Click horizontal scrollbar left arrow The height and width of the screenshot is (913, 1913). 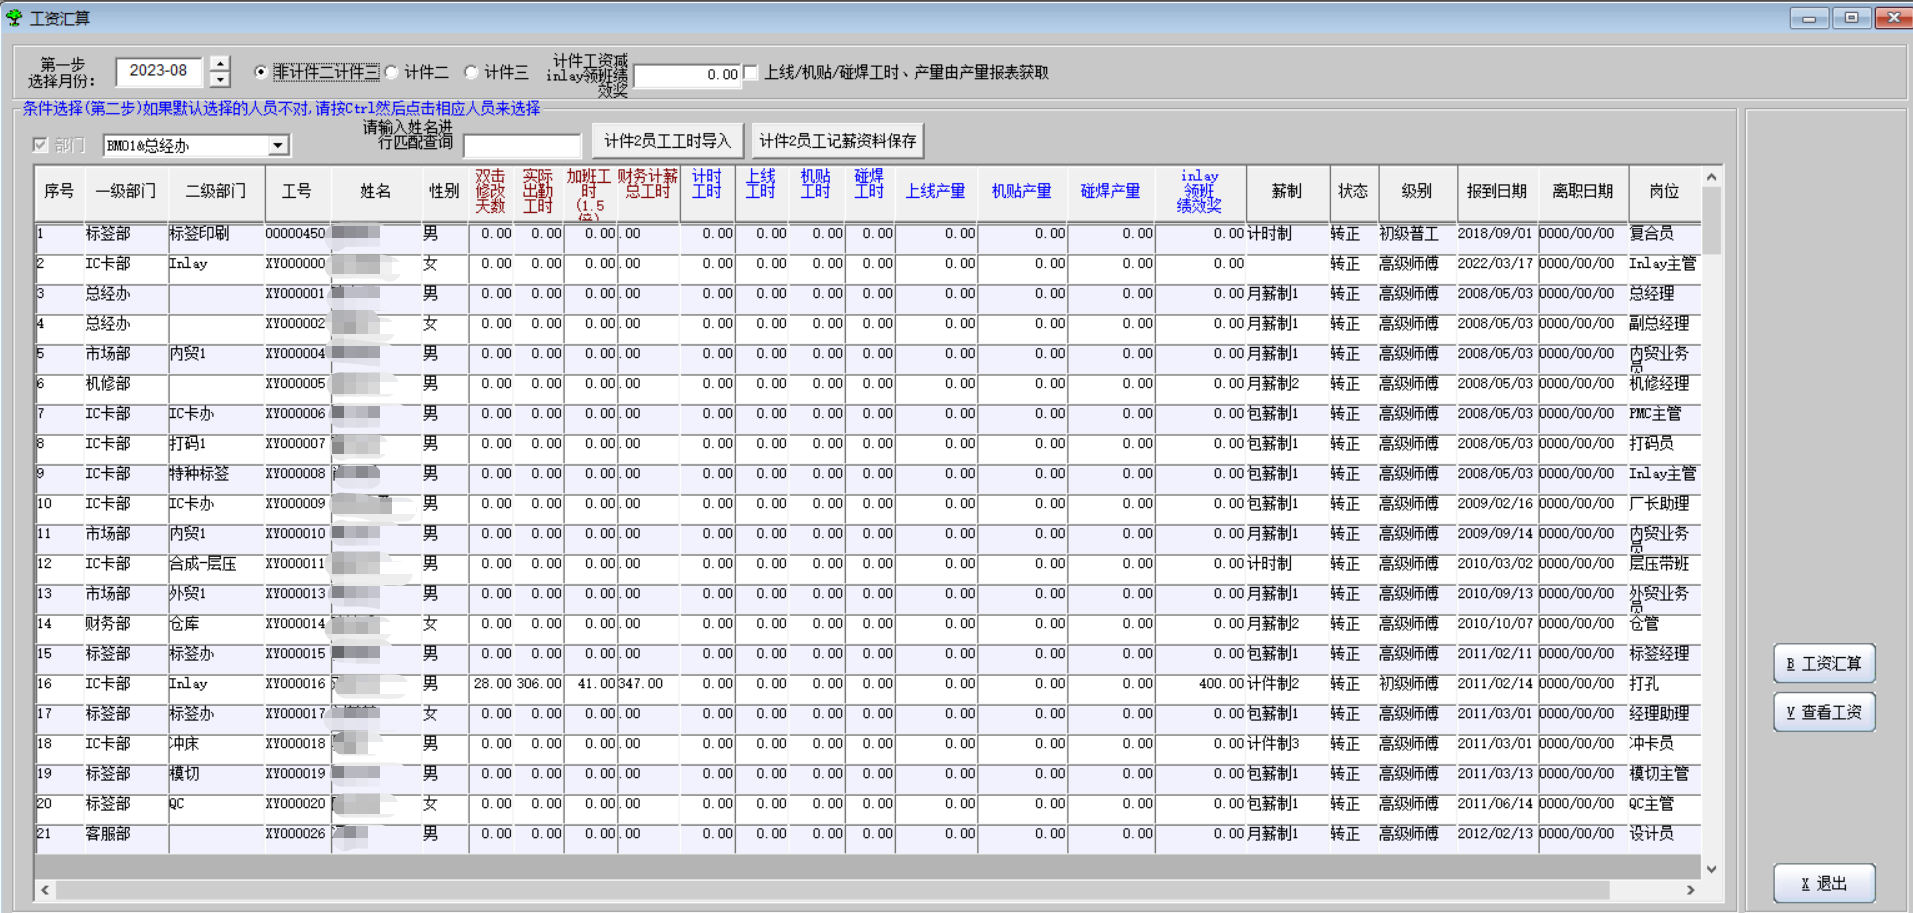pos(45,890)
